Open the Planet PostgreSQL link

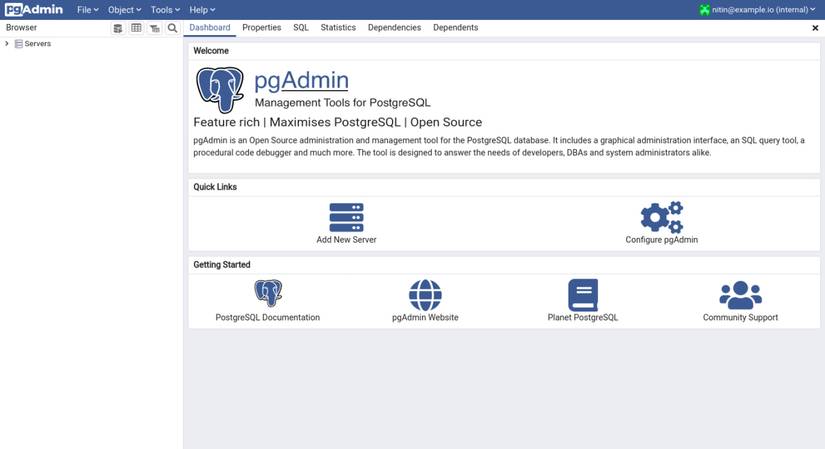coord(582,317)
